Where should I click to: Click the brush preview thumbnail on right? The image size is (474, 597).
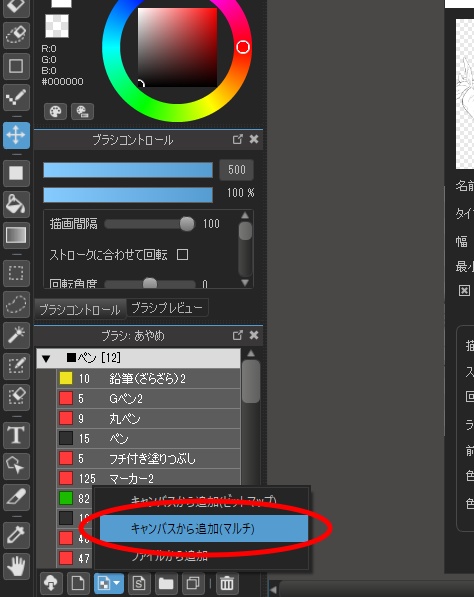pyautogui.click(x=465, y=94)
